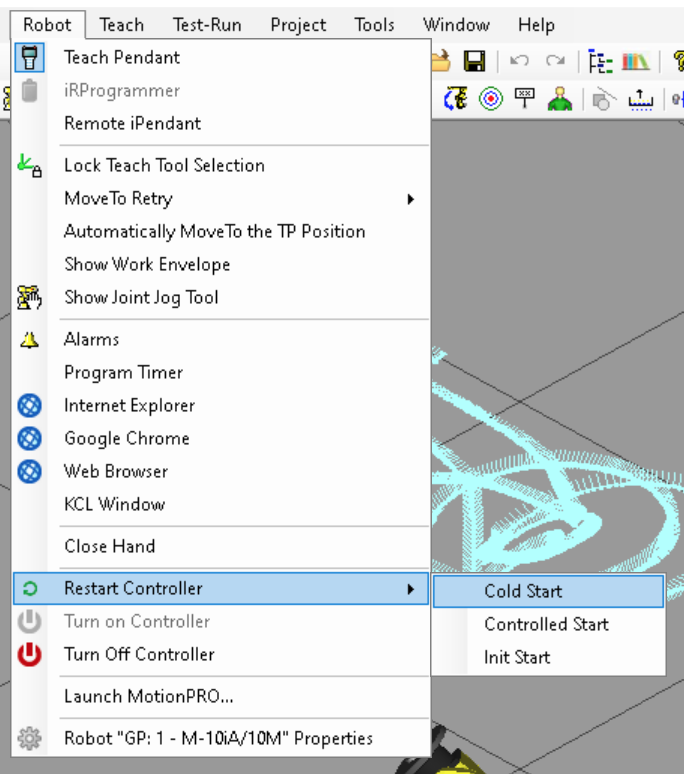The height and width of the screenshot is (774, 684).
Task: Choose Automatically MoveTo the TP Position
Action: pos(221,231)
